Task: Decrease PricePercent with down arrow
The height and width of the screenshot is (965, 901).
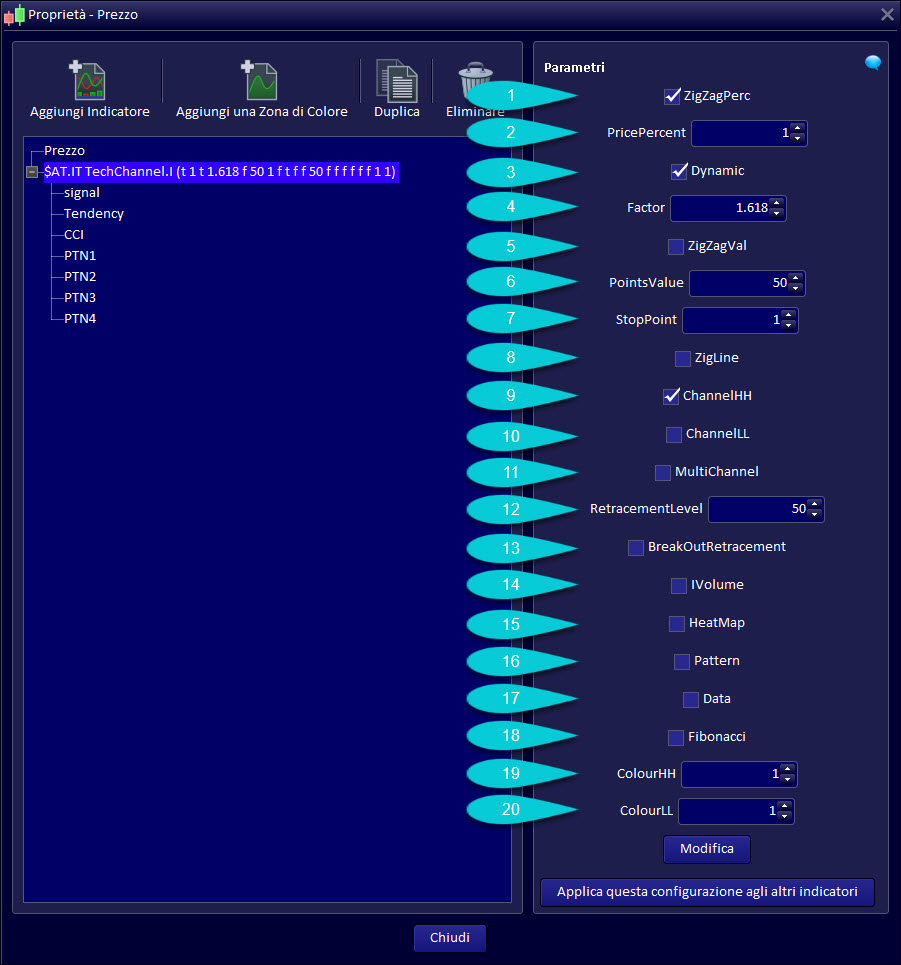Action: (798, 138)
